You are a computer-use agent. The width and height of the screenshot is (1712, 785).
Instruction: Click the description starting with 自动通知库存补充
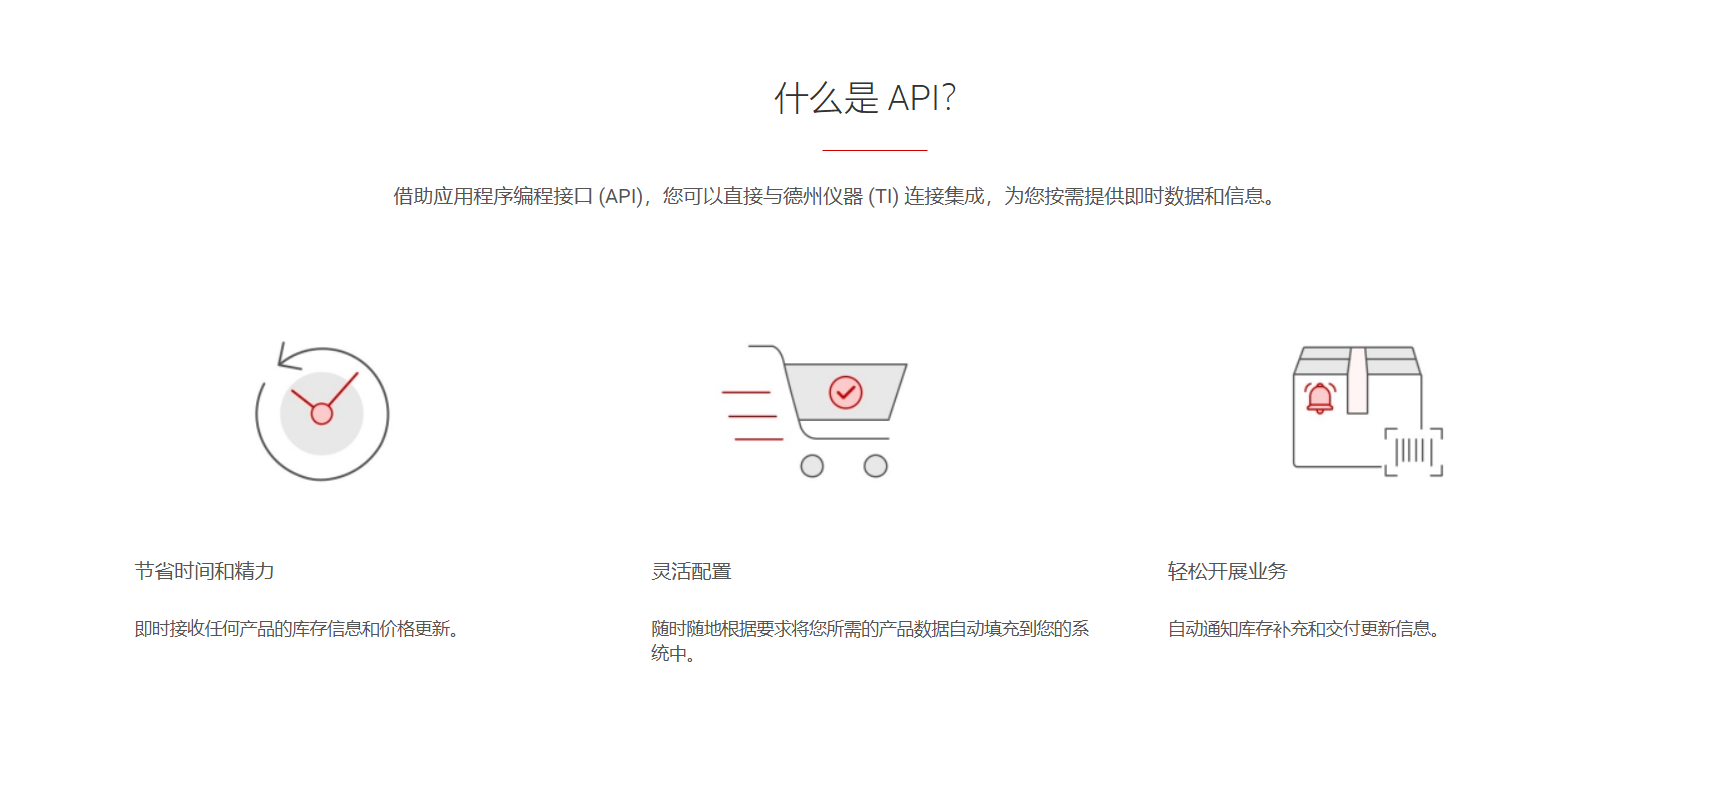pos(1306,629)
